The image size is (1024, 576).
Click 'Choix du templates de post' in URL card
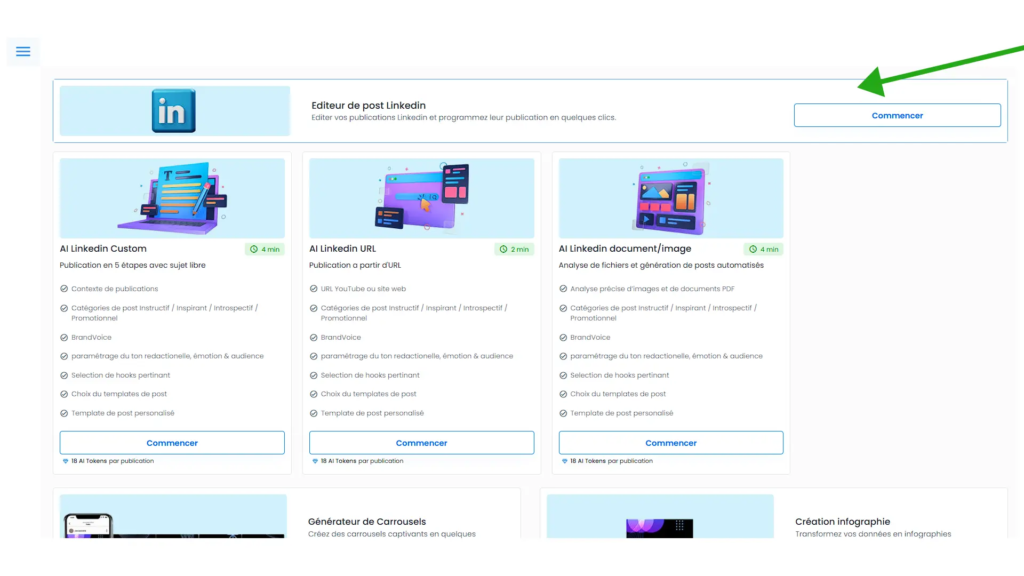[x=368, y=394]
